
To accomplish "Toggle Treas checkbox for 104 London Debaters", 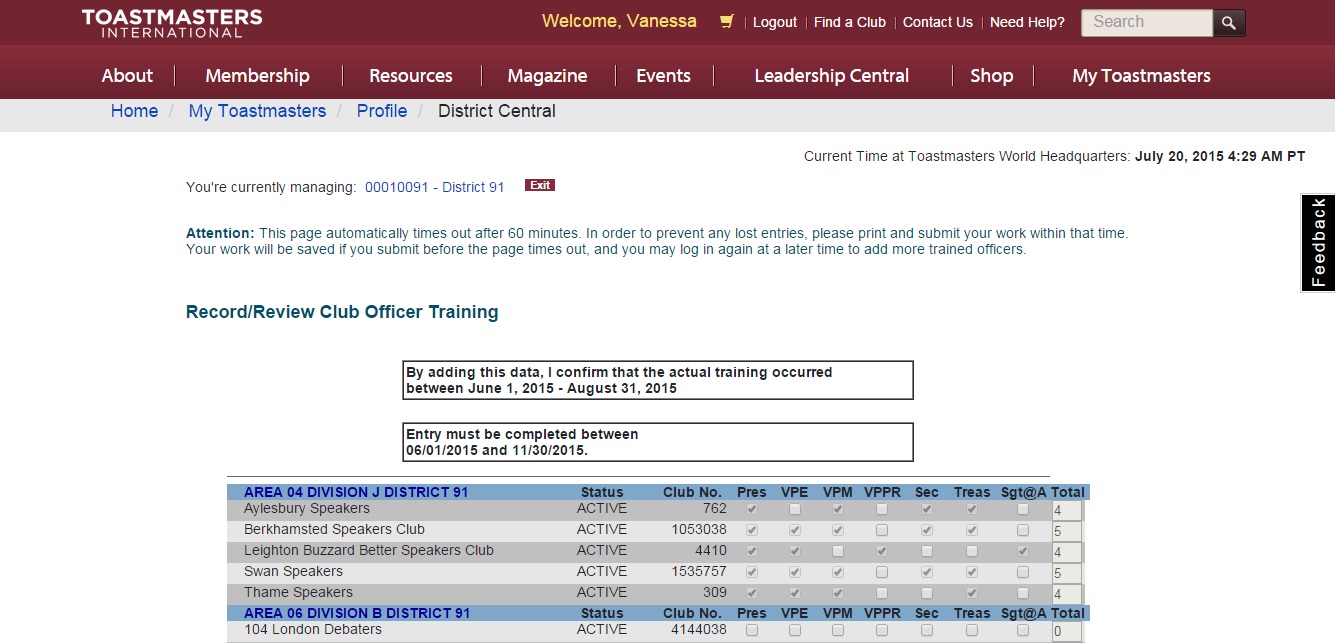I will tap(972, 630).
